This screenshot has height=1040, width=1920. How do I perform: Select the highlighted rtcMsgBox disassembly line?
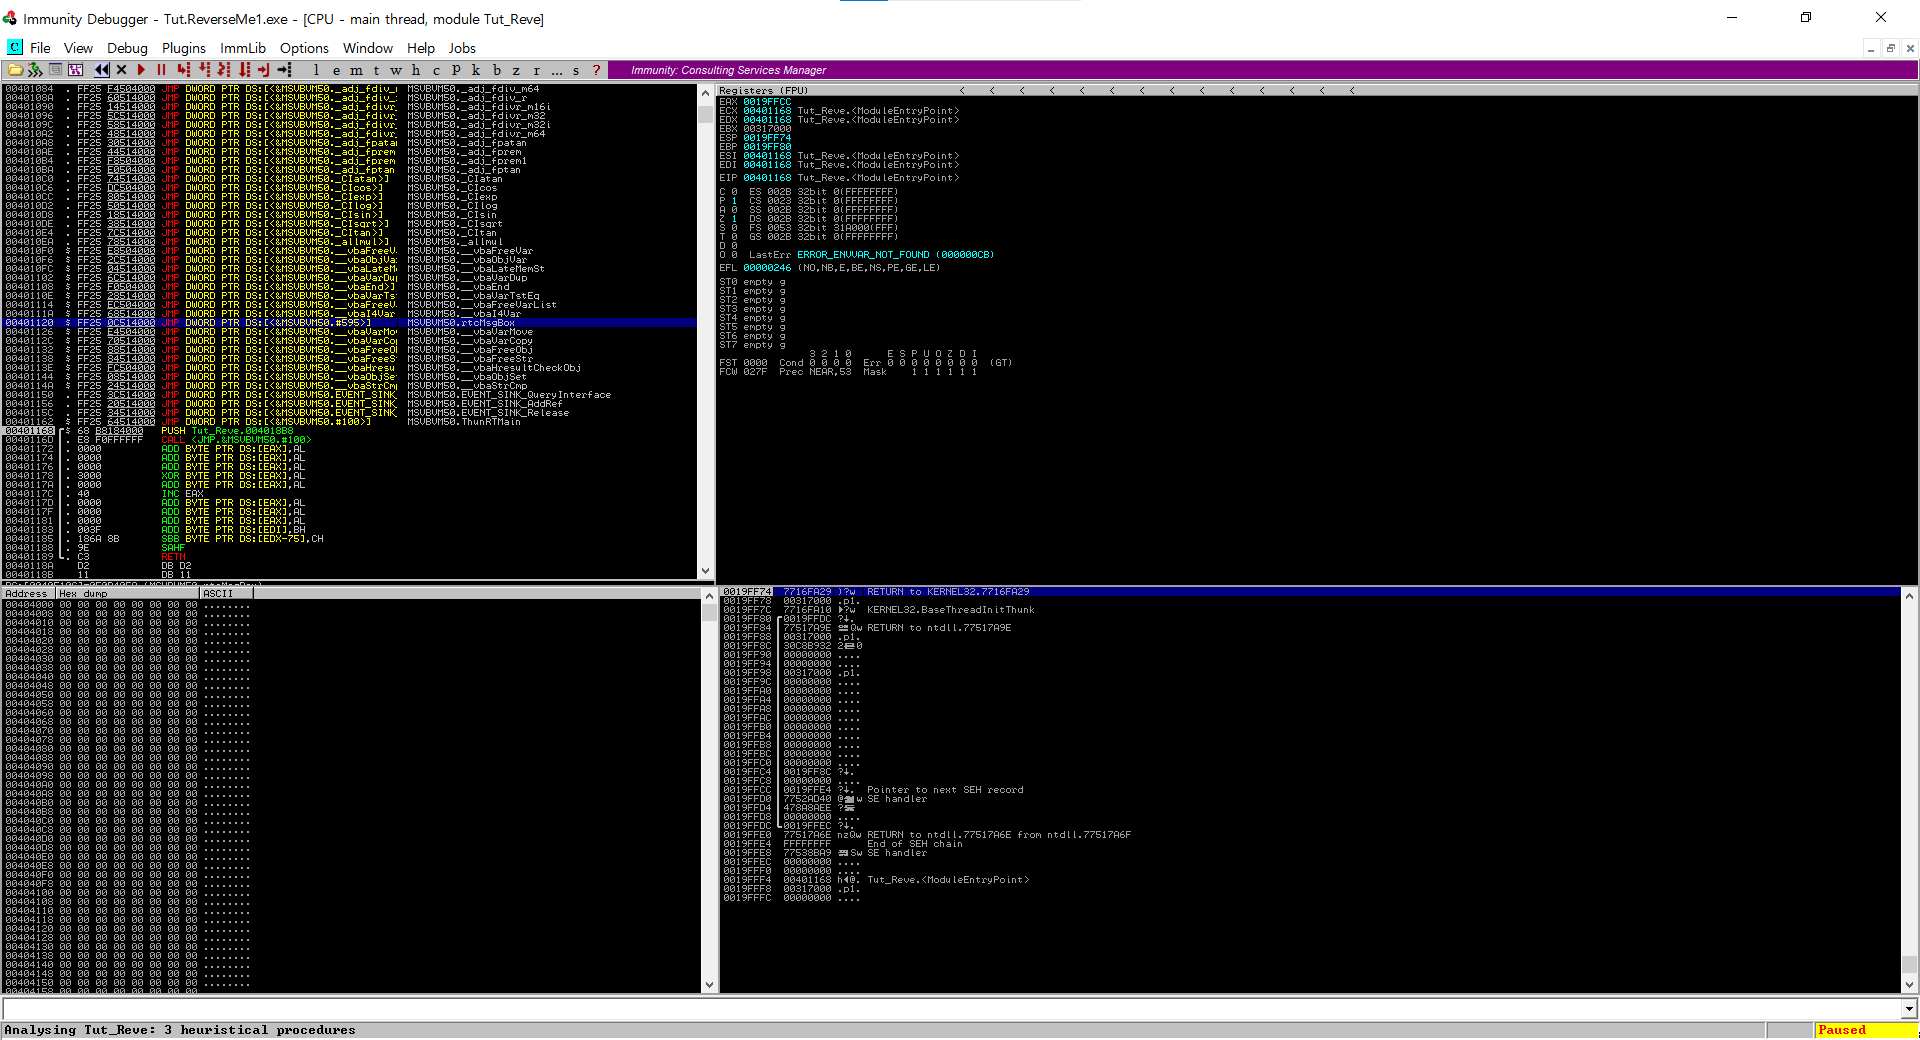click(350, 323)
